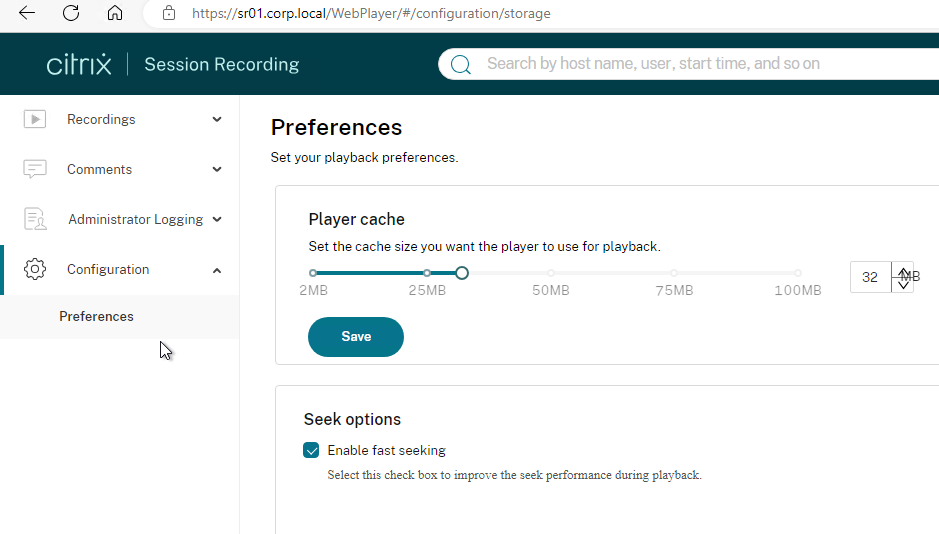
Task: Click the 50MB mark on cache slider
Action: (x=550, y=273)
